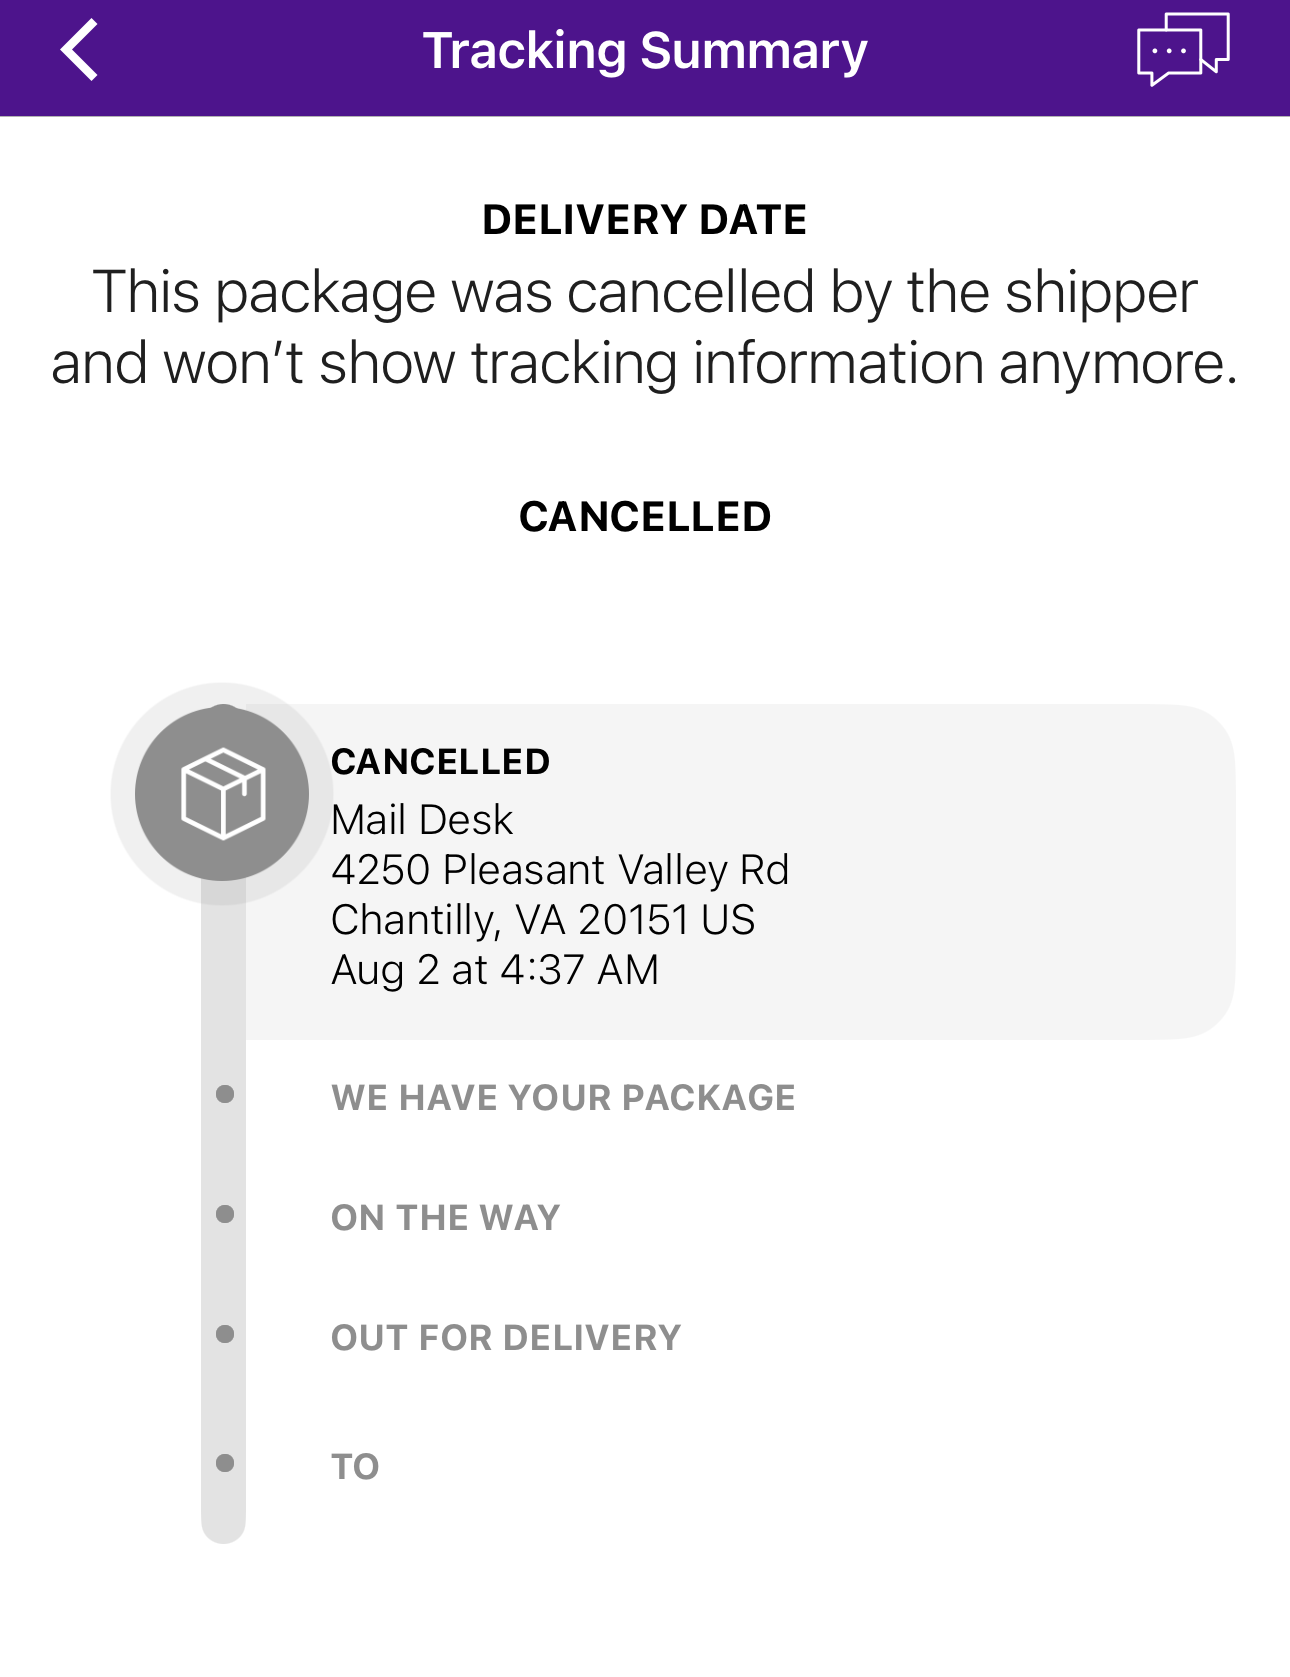Tap the Aug 2 at 4:37 AM timestamp
Screen dimensions: 1290x1677
tap(495, 970)
